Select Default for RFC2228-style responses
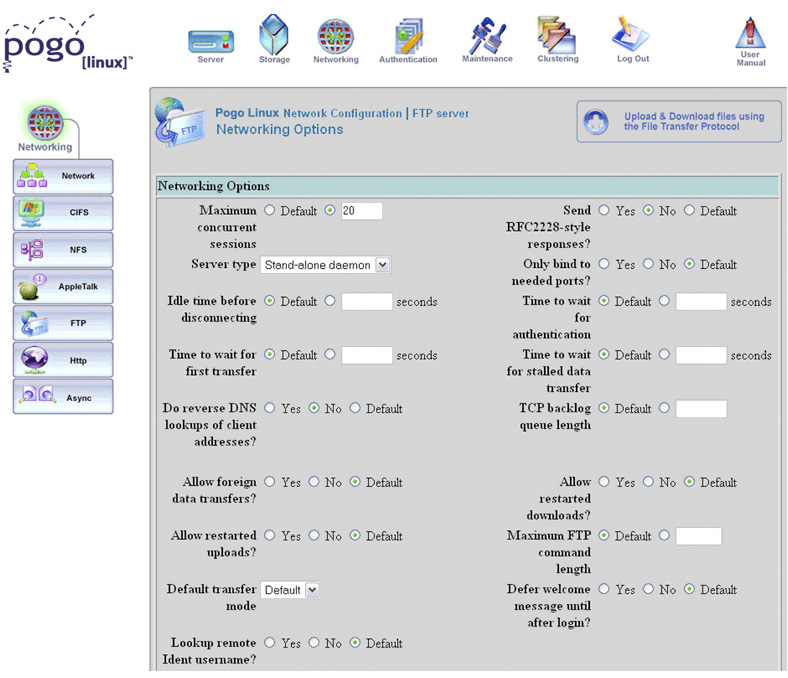Screen dimensions: 788x678 point(690,210)
